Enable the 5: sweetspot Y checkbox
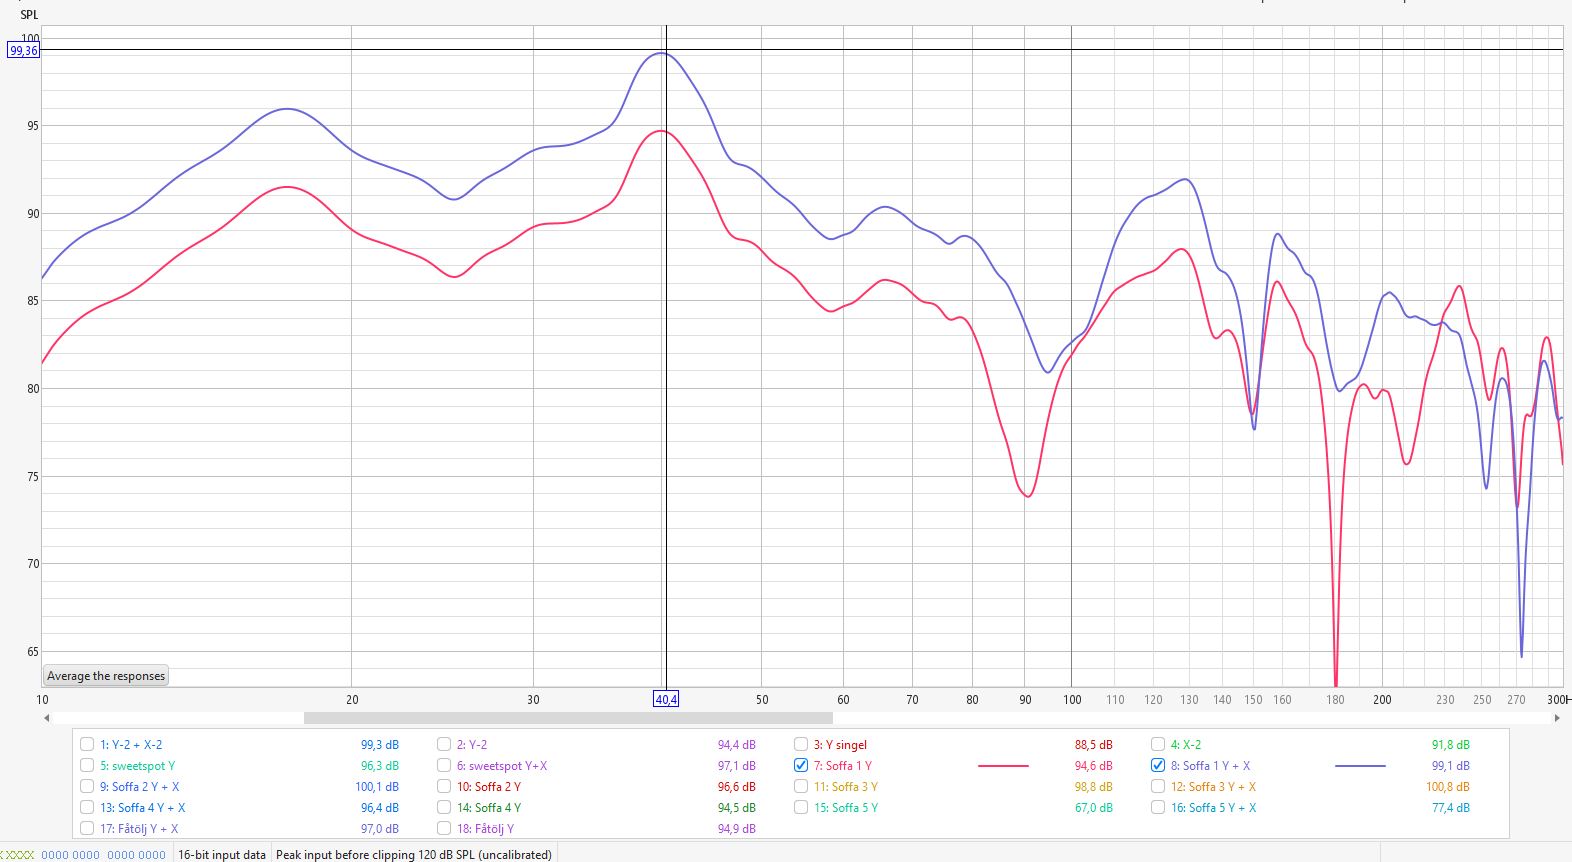Viewport: 1572px width, 862px height. click(x=87, y=765)
